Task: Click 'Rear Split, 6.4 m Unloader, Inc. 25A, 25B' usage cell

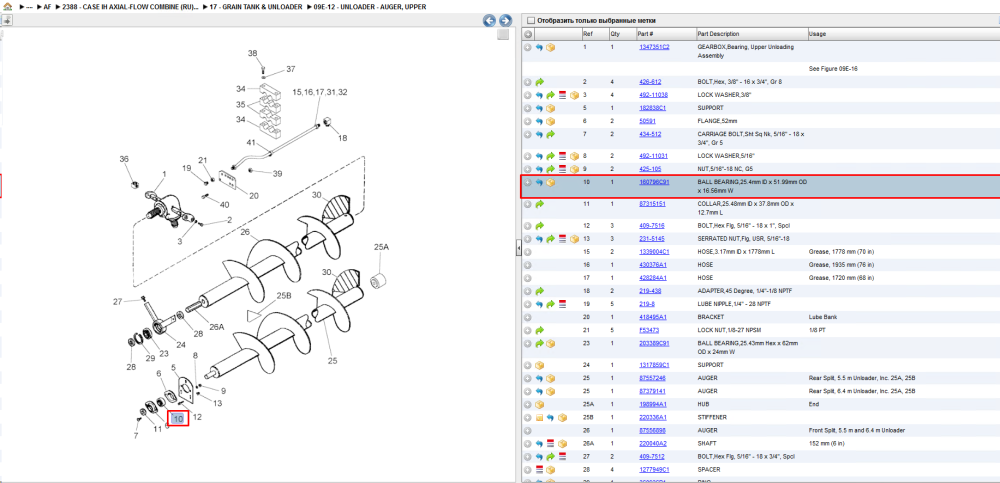Action: [x=862, y=391]
